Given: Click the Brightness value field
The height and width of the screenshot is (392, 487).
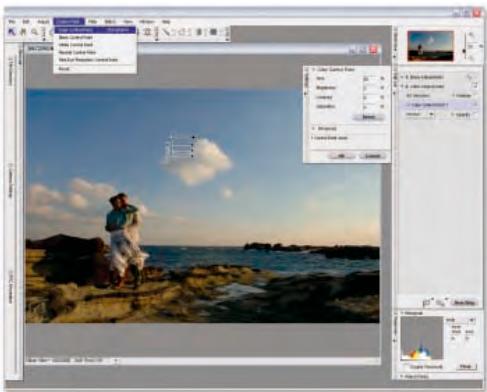Looking at the screenshot, I should (x=370, y=88).
